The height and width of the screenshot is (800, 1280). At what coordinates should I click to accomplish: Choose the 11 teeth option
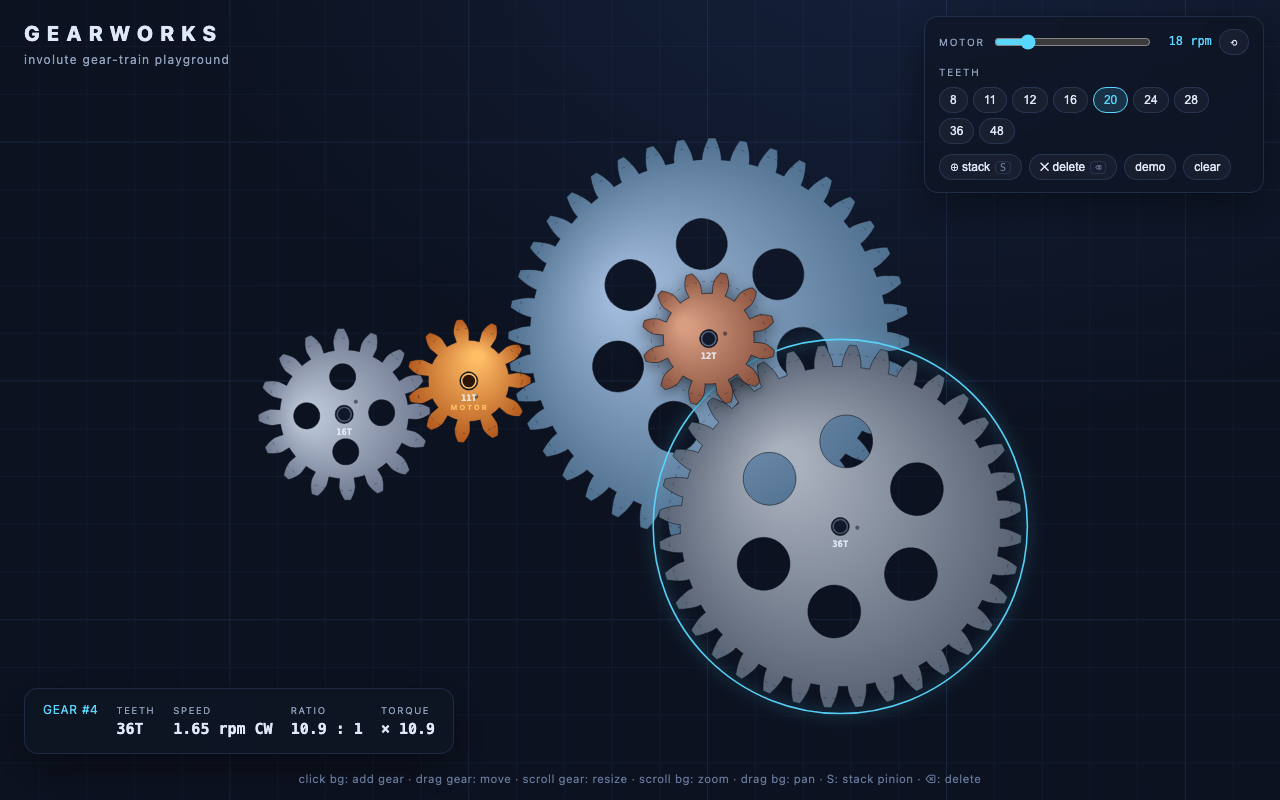click(x=989, y=100)
